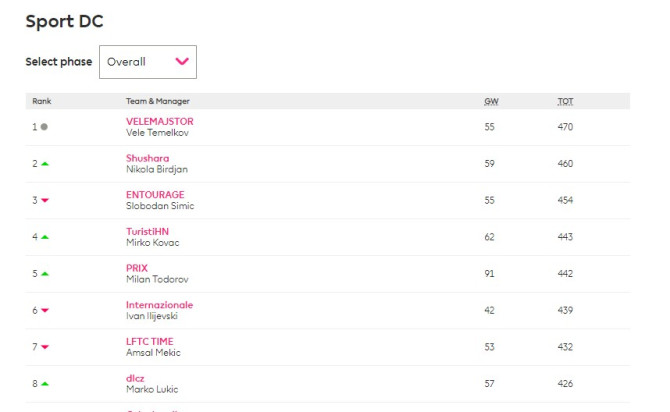Image resolution: width=670 pixels, height=412 pixels.
Task: Open VELEMAJSTOR team link
Action: [159, 121]
